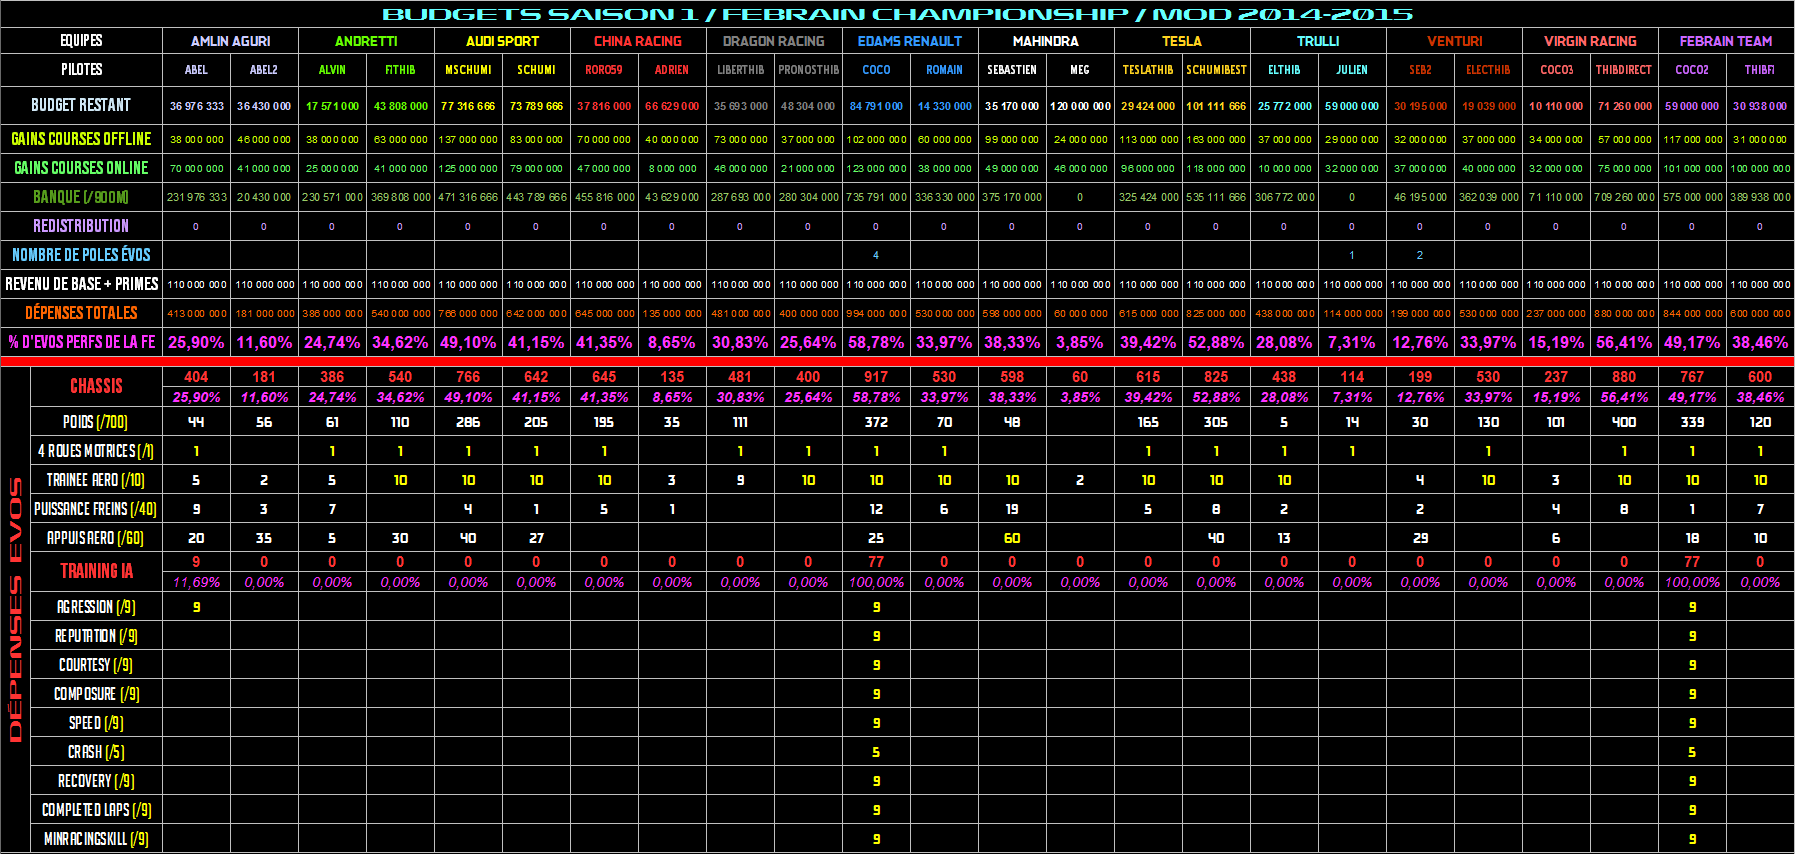This screenshot has height=854, width=1795.
Task: Click the BUDGETS SAISON 1 title banner
Action: [x=897, y=14]
